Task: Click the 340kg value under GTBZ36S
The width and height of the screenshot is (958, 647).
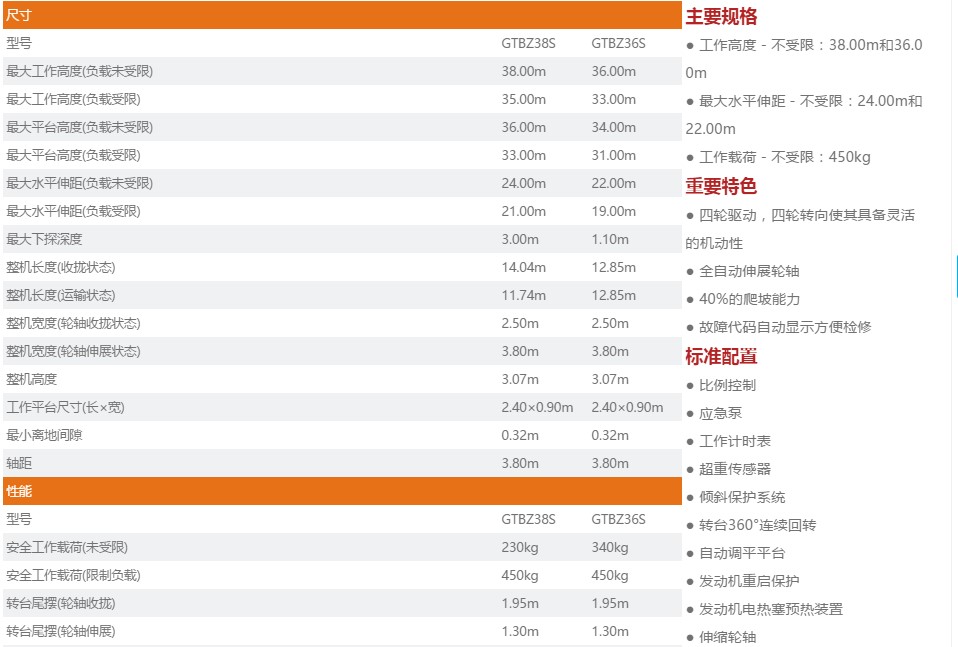Action: pyautogui.click(x=609, y=547)
